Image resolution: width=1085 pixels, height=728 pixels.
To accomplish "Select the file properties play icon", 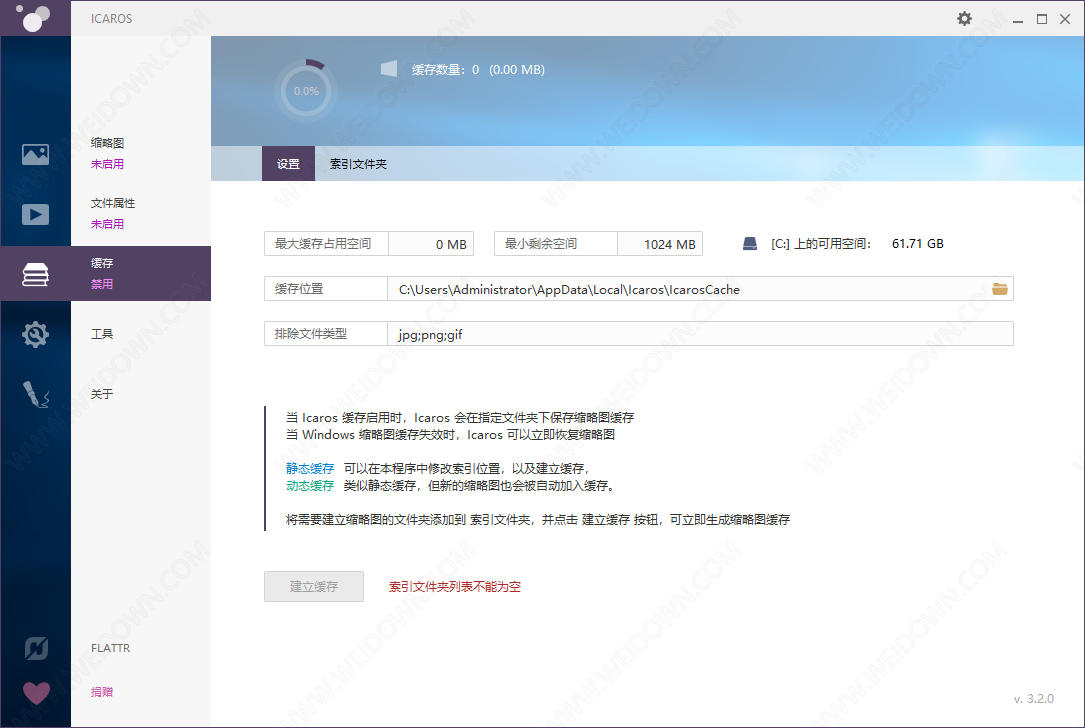I will tap(35, 215).
